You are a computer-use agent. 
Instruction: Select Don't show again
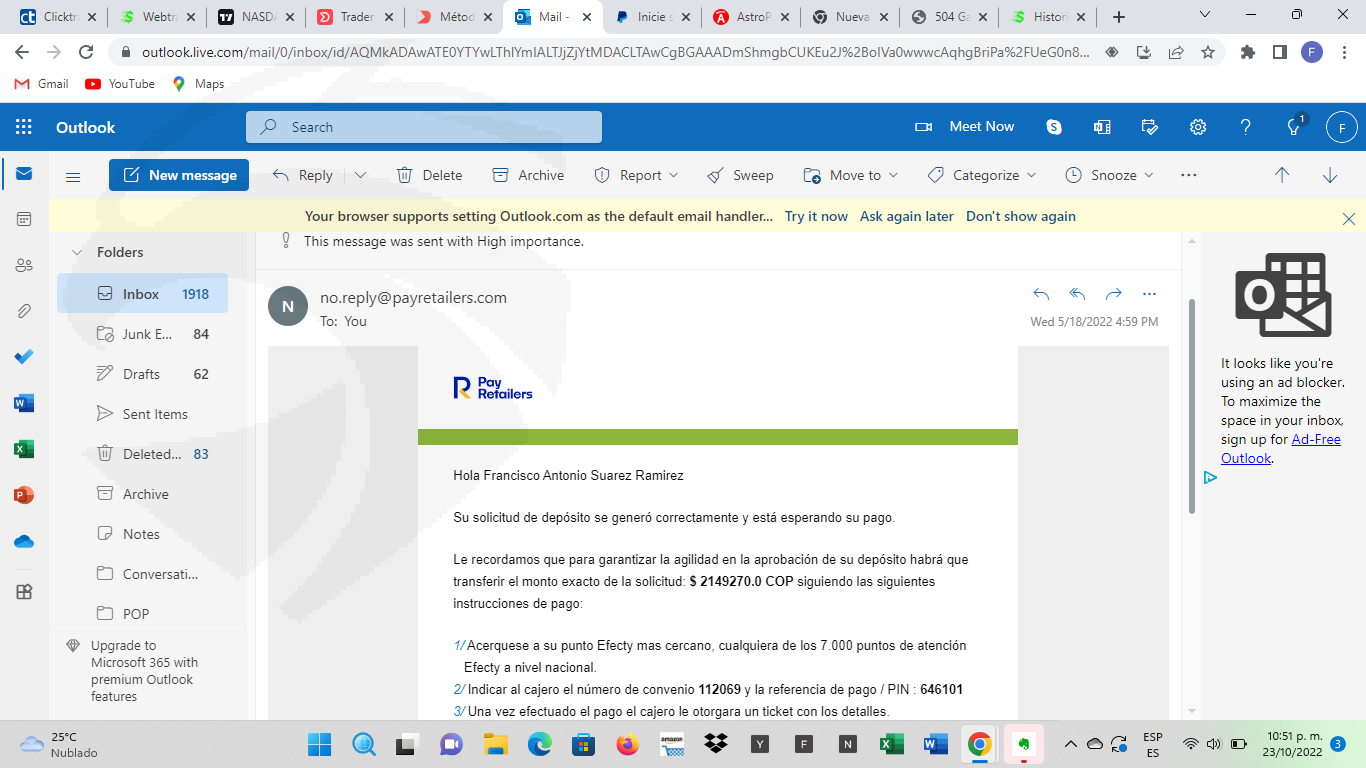point(1021,216)
